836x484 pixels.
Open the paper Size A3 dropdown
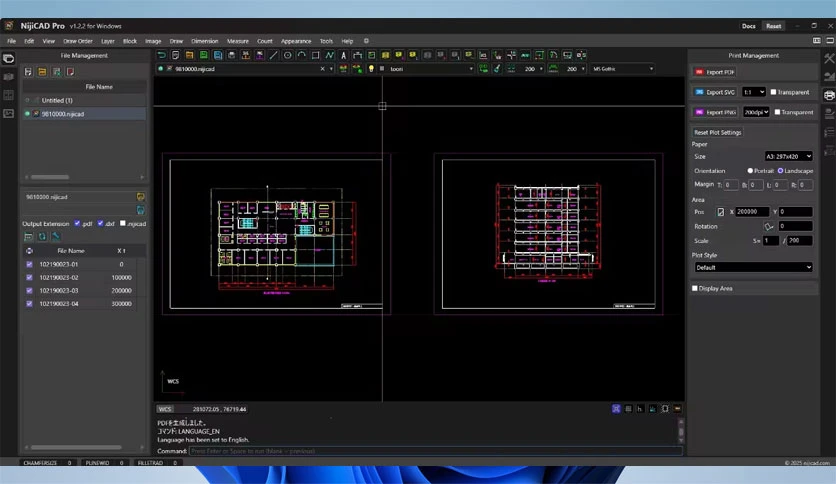[789, 156]
